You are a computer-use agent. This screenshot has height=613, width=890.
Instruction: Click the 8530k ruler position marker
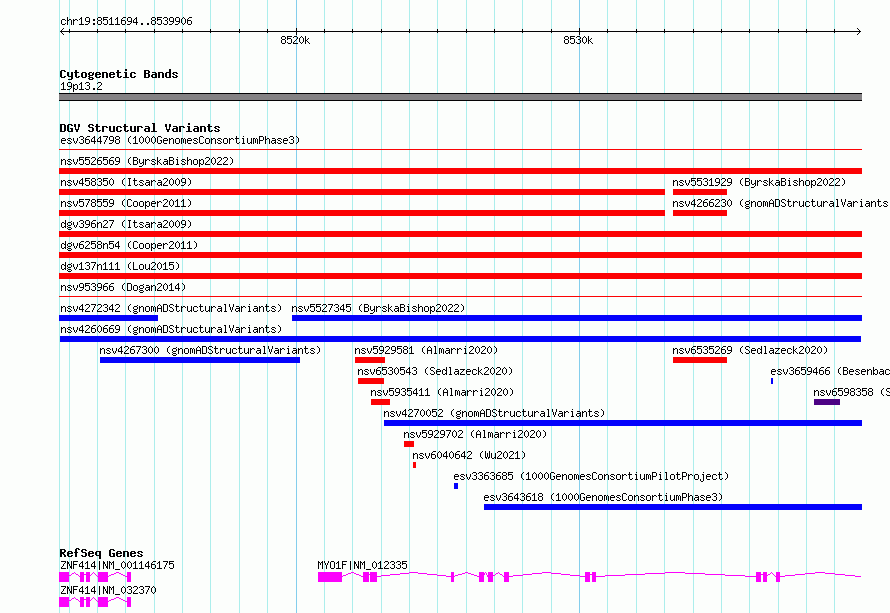point(578,40)
